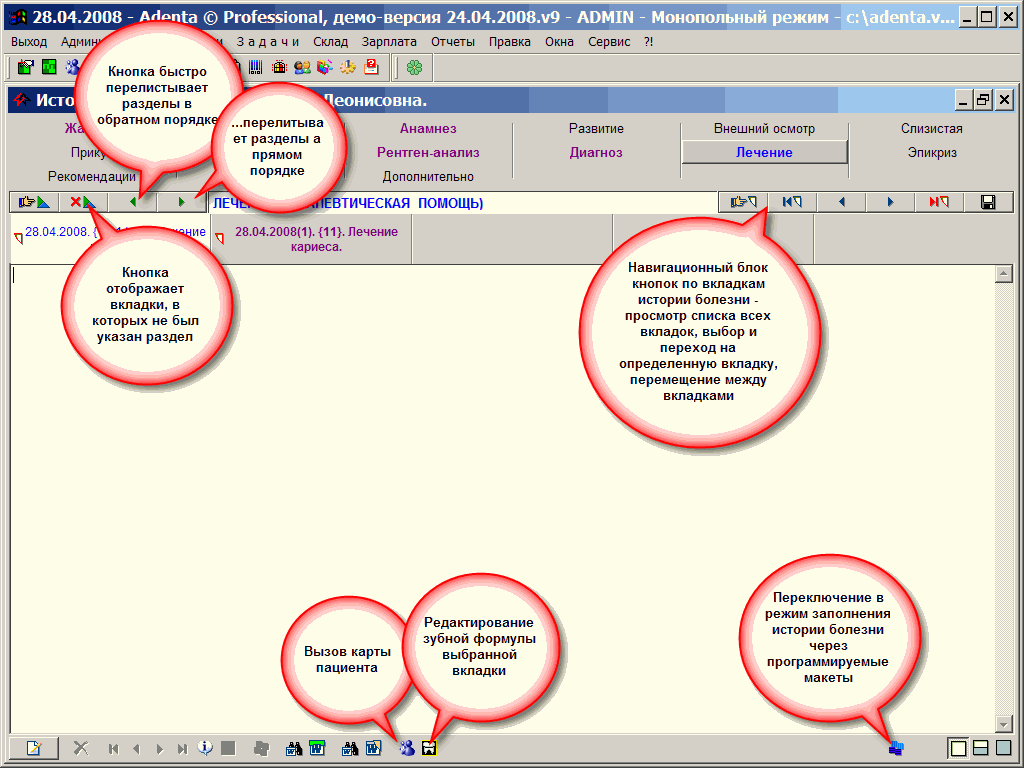Viewport: 1024px width, 768px height.
Task: Click the blue info bubble icon
Action: click(205, 747)
